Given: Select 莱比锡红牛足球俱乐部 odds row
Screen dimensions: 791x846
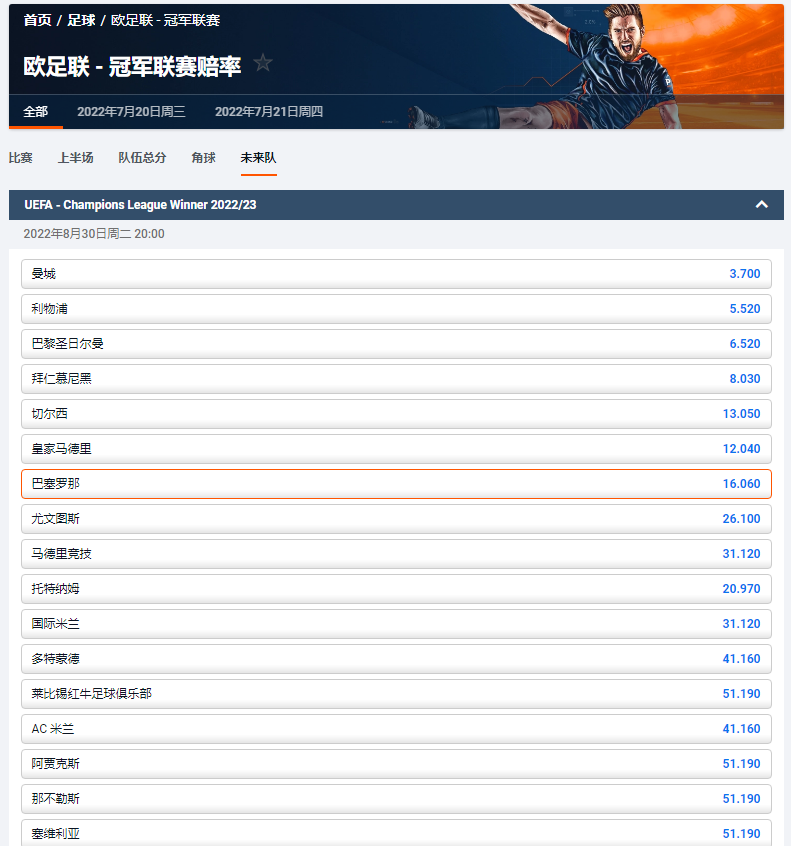Looking at the screenshot, I should pos(396,694).
